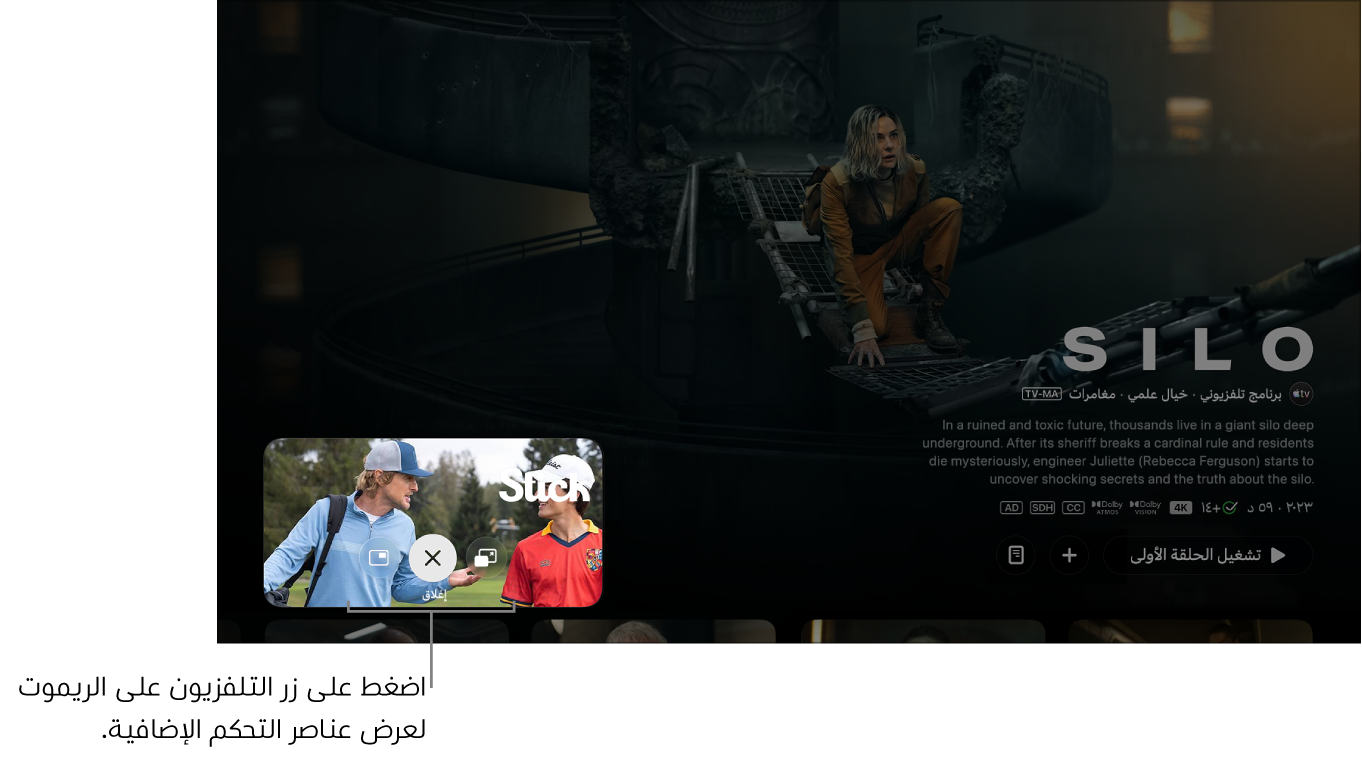Click the 'إغلاق' label under the X
Screen dimensions: 1362x758
[x=433, y=594]
